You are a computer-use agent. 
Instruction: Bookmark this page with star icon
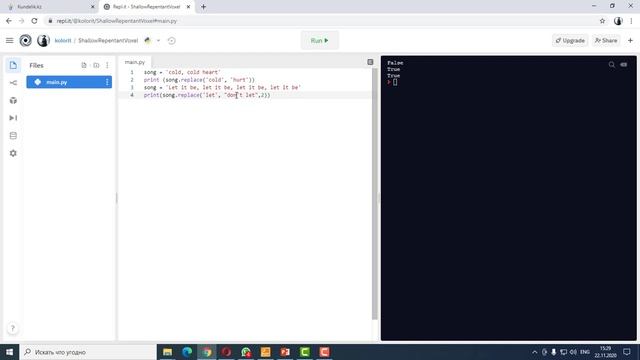click(602, 21)
